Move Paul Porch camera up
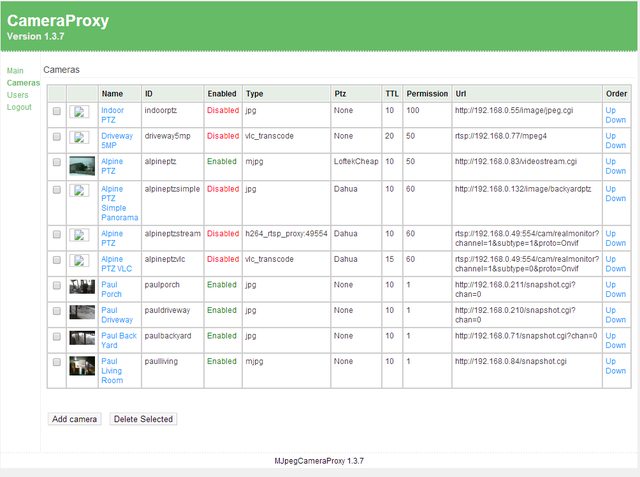640x477 pixels. pos(611,285)
